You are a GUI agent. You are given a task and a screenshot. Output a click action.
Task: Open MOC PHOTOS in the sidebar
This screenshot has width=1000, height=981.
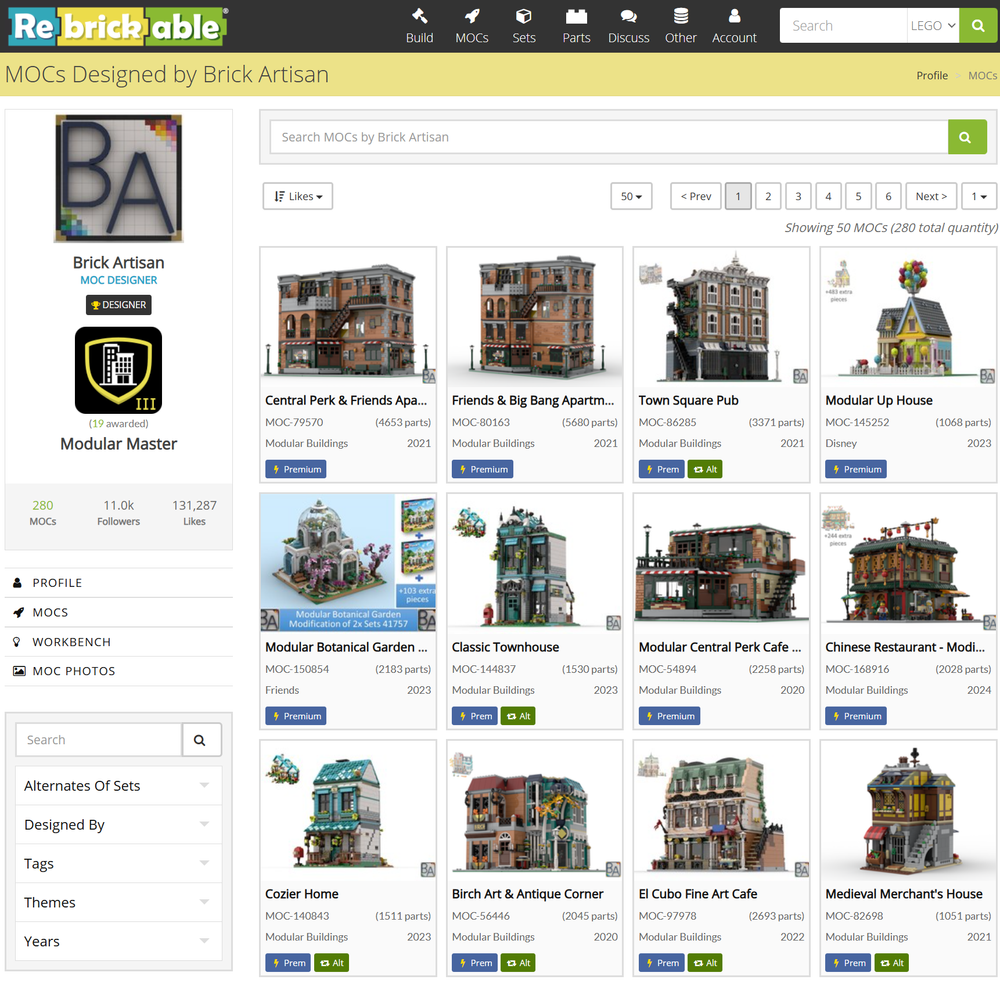[119, 671]
